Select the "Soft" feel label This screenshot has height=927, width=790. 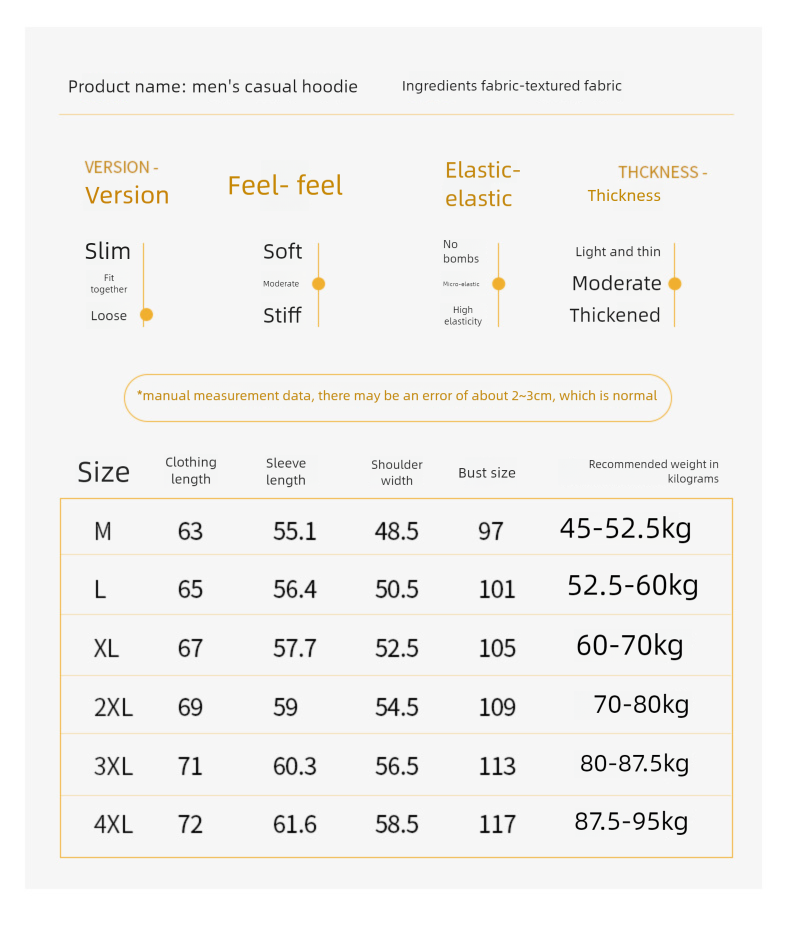[282, 252]
